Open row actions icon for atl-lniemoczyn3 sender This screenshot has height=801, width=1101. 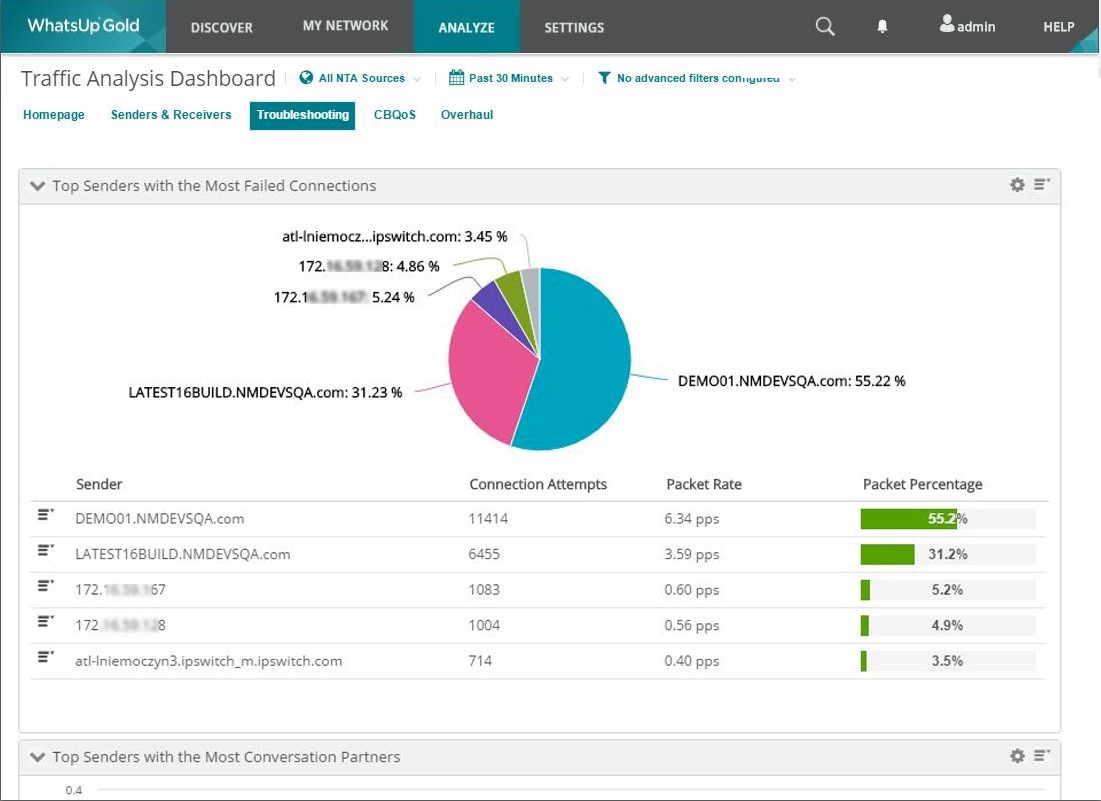(x=44, y=656)
